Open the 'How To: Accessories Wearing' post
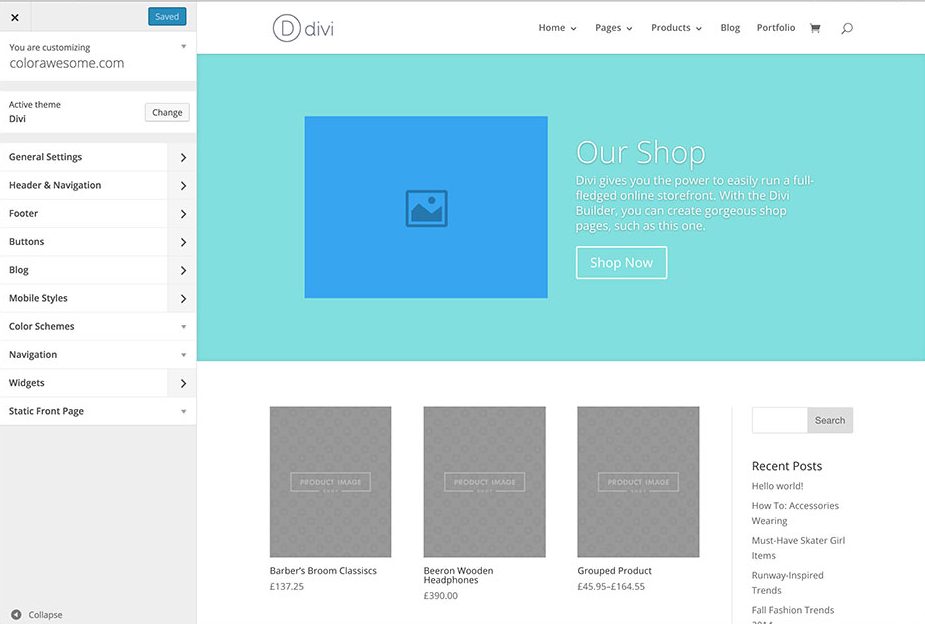 [x=795, y=513]
